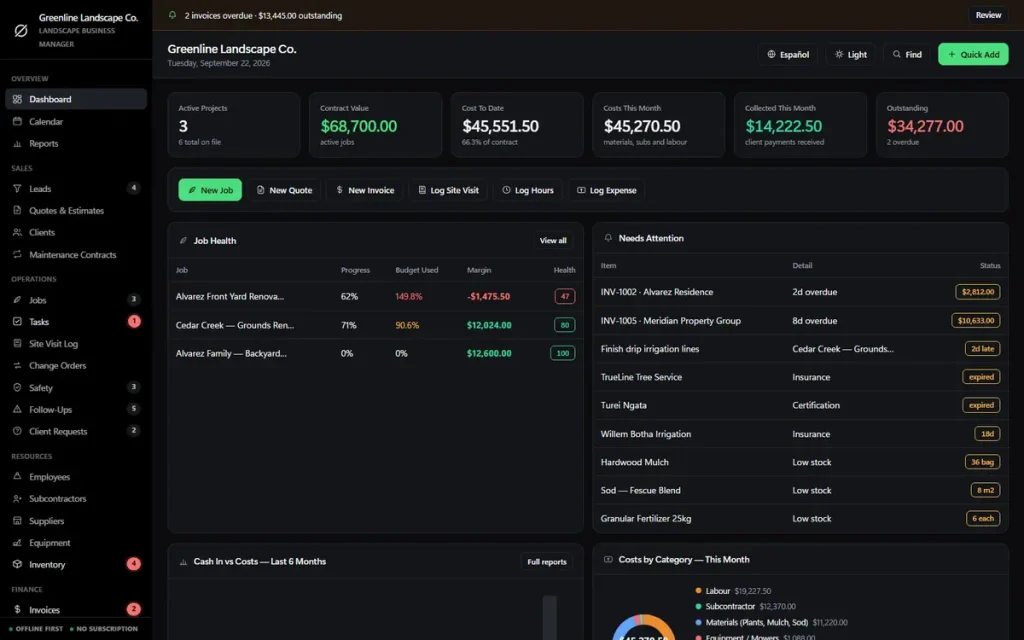Image resolution: width=1024 pixels, height=640 pixels.
Task: Open the Calendar page
Action: pyautogui.click(x=76, y=121)
